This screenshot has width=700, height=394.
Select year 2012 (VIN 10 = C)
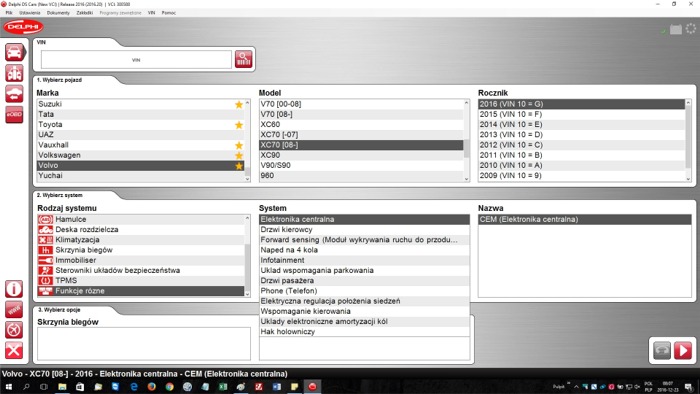tap(582, 145)
